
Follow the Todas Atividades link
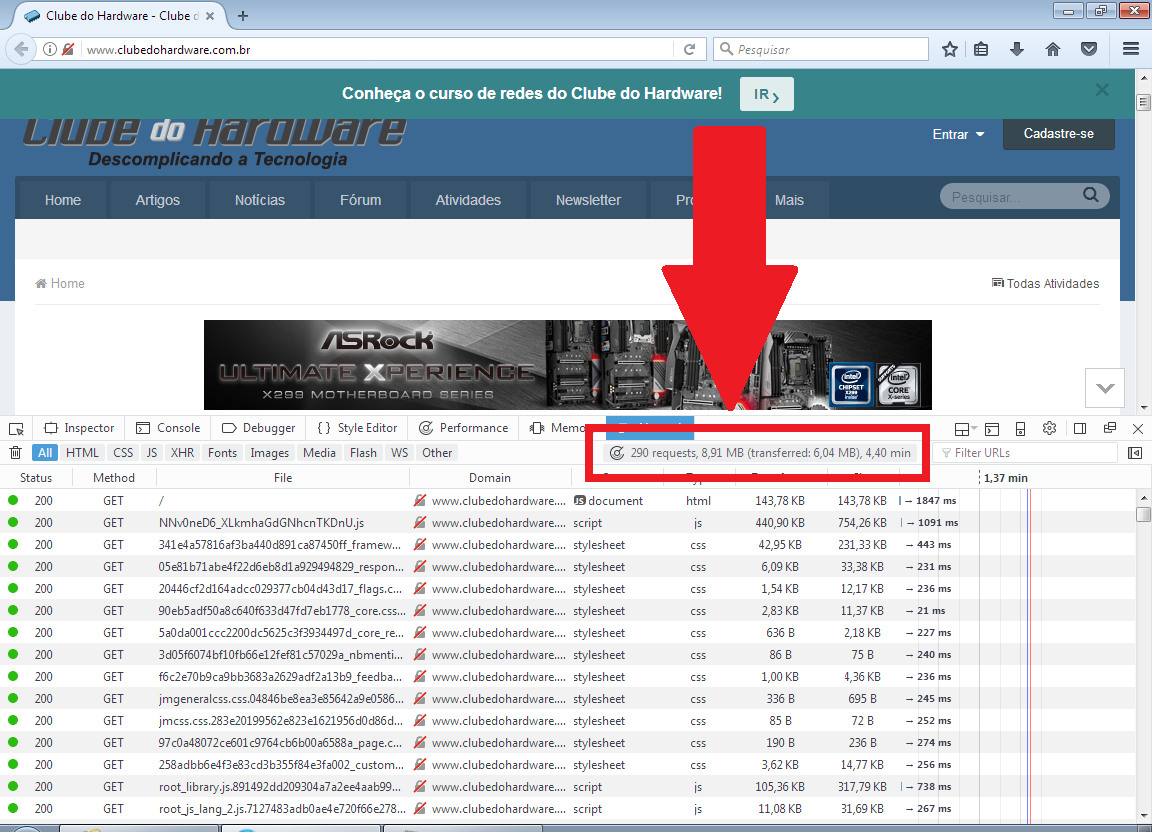click(x=1045, y=284)
